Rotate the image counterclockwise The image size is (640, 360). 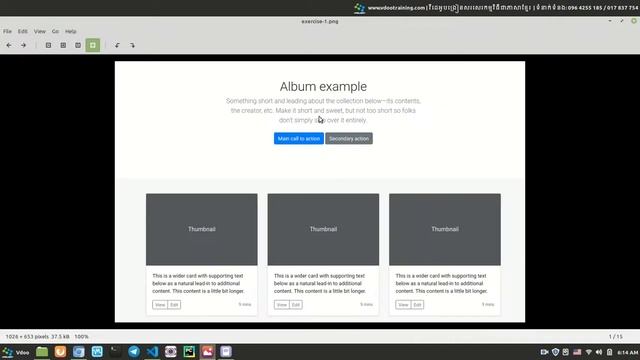tap(117, 45)
